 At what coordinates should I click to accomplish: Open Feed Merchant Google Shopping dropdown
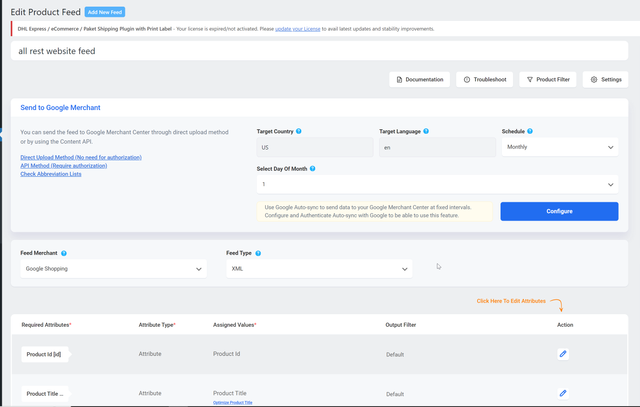point(113,269)
